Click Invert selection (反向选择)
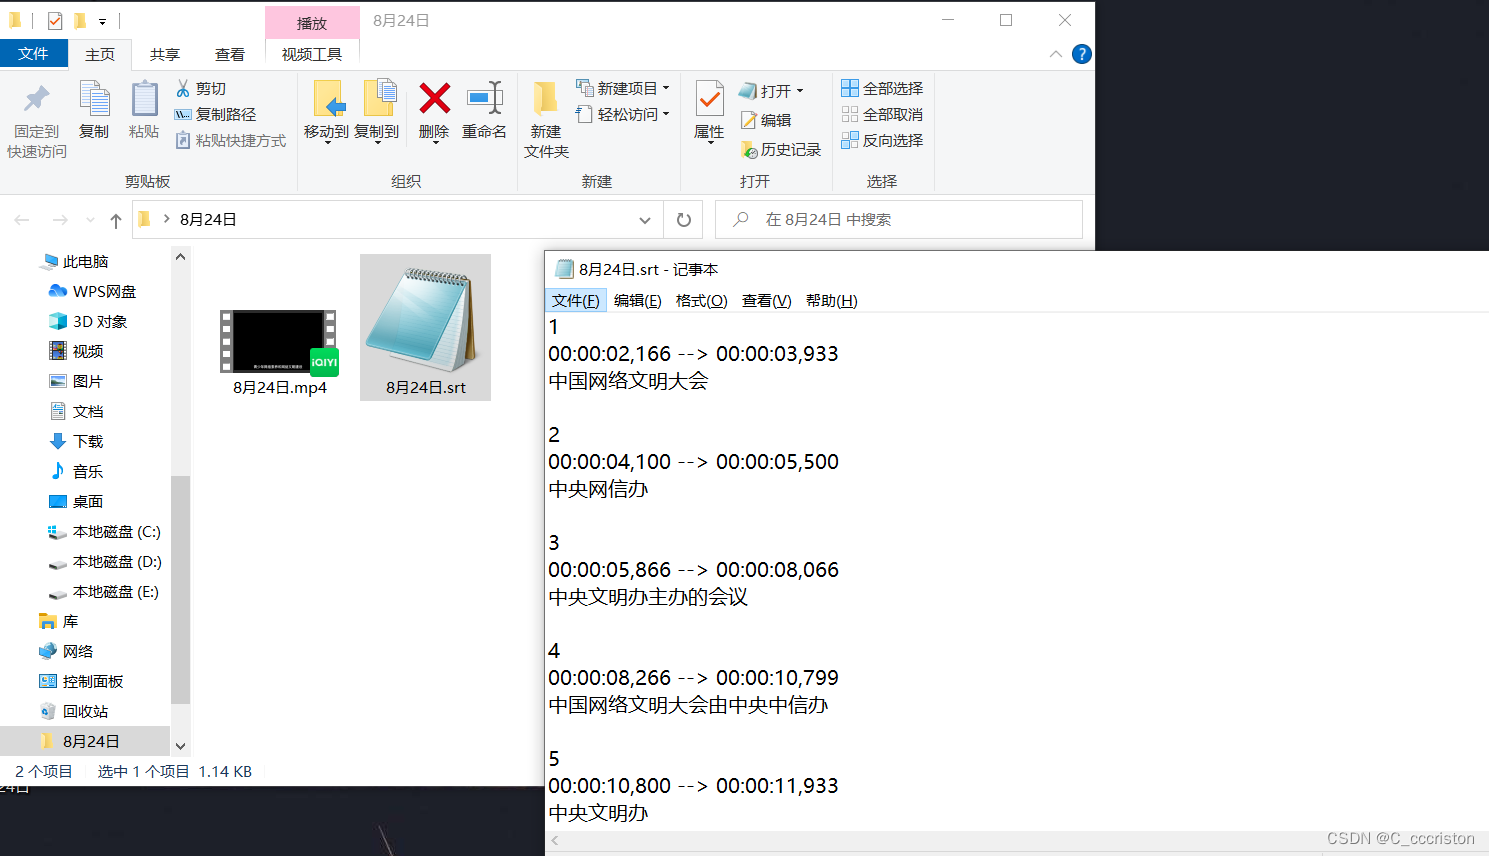1489x856 pixels. [882, 140]
